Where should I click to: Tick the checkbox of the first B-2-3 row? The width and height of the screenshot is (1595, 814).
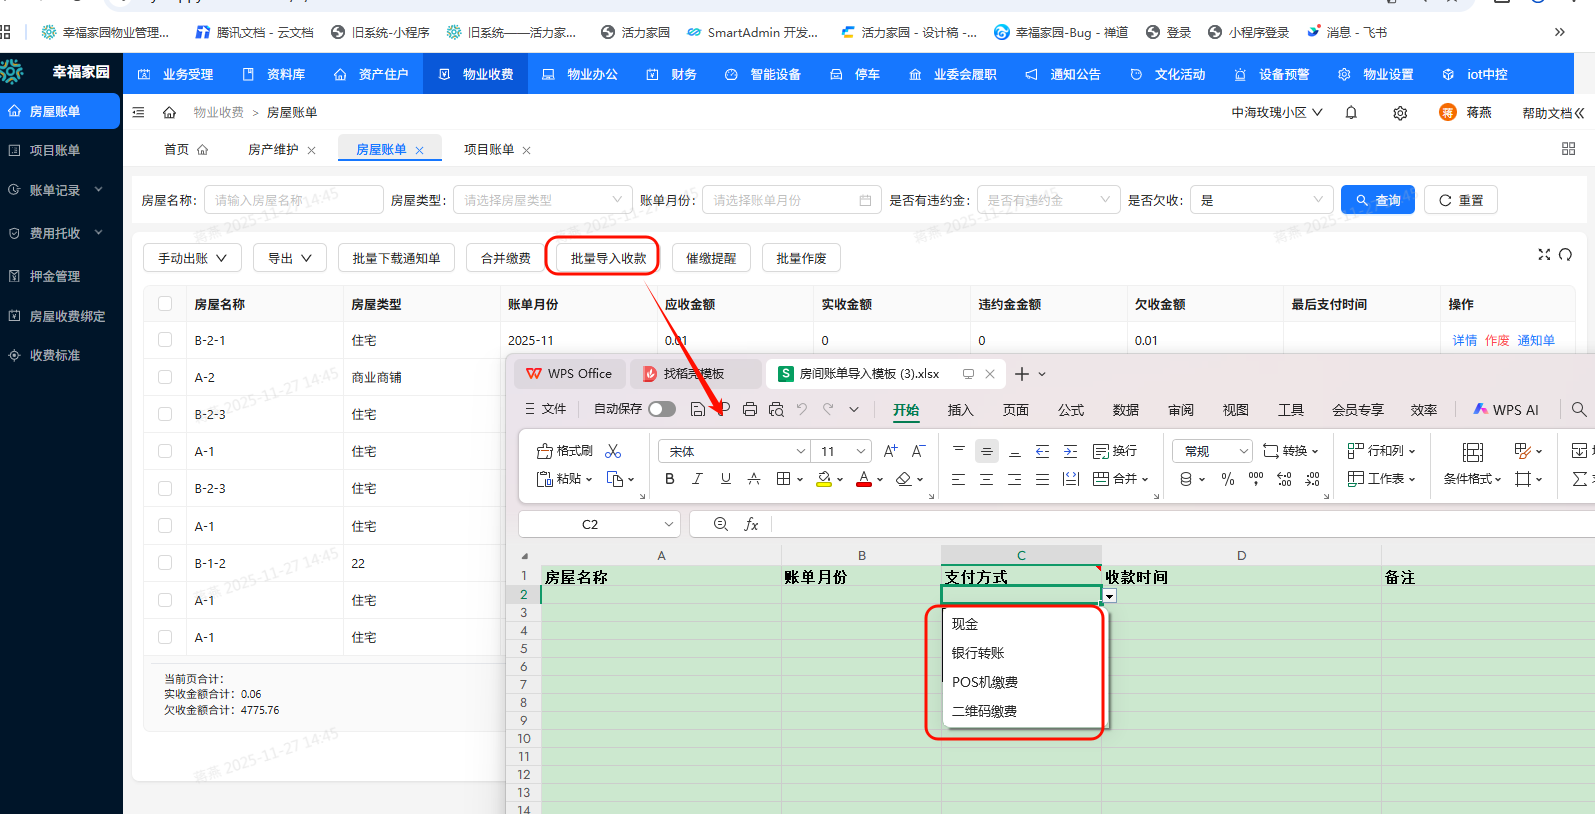(165, 414)
